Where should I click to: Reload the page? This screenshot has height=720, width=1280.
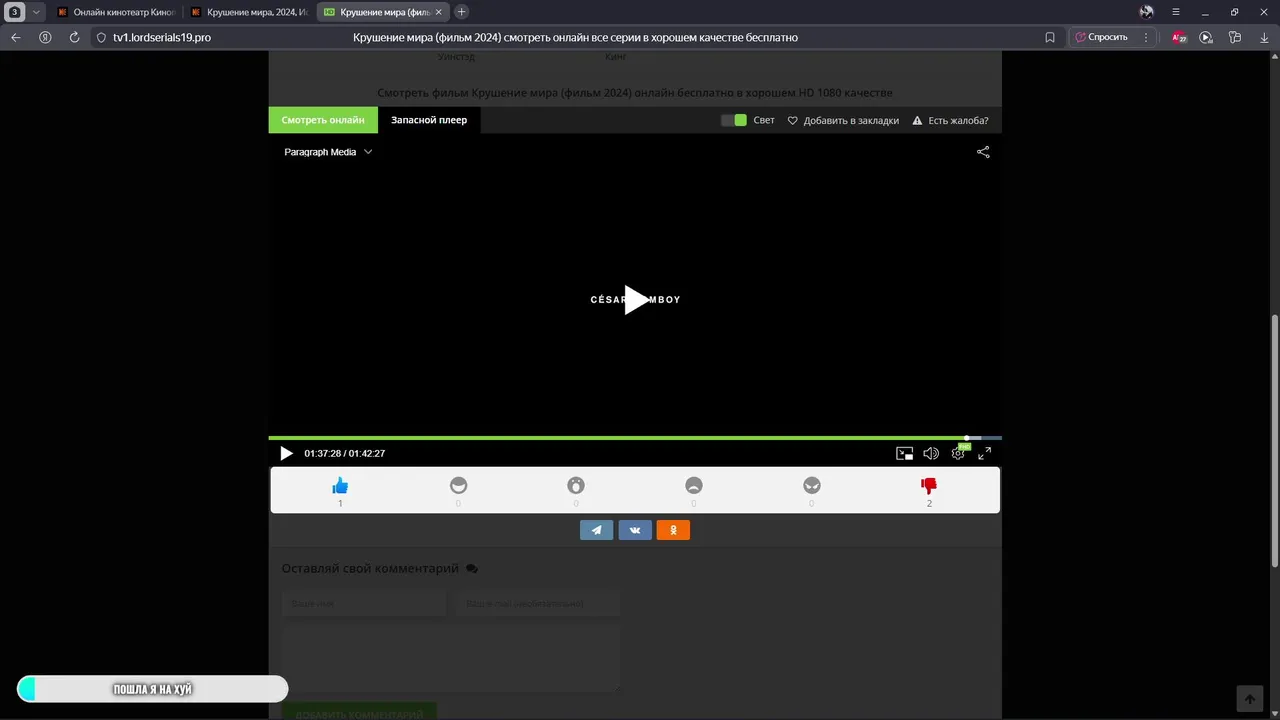click(x=74, y=37)
